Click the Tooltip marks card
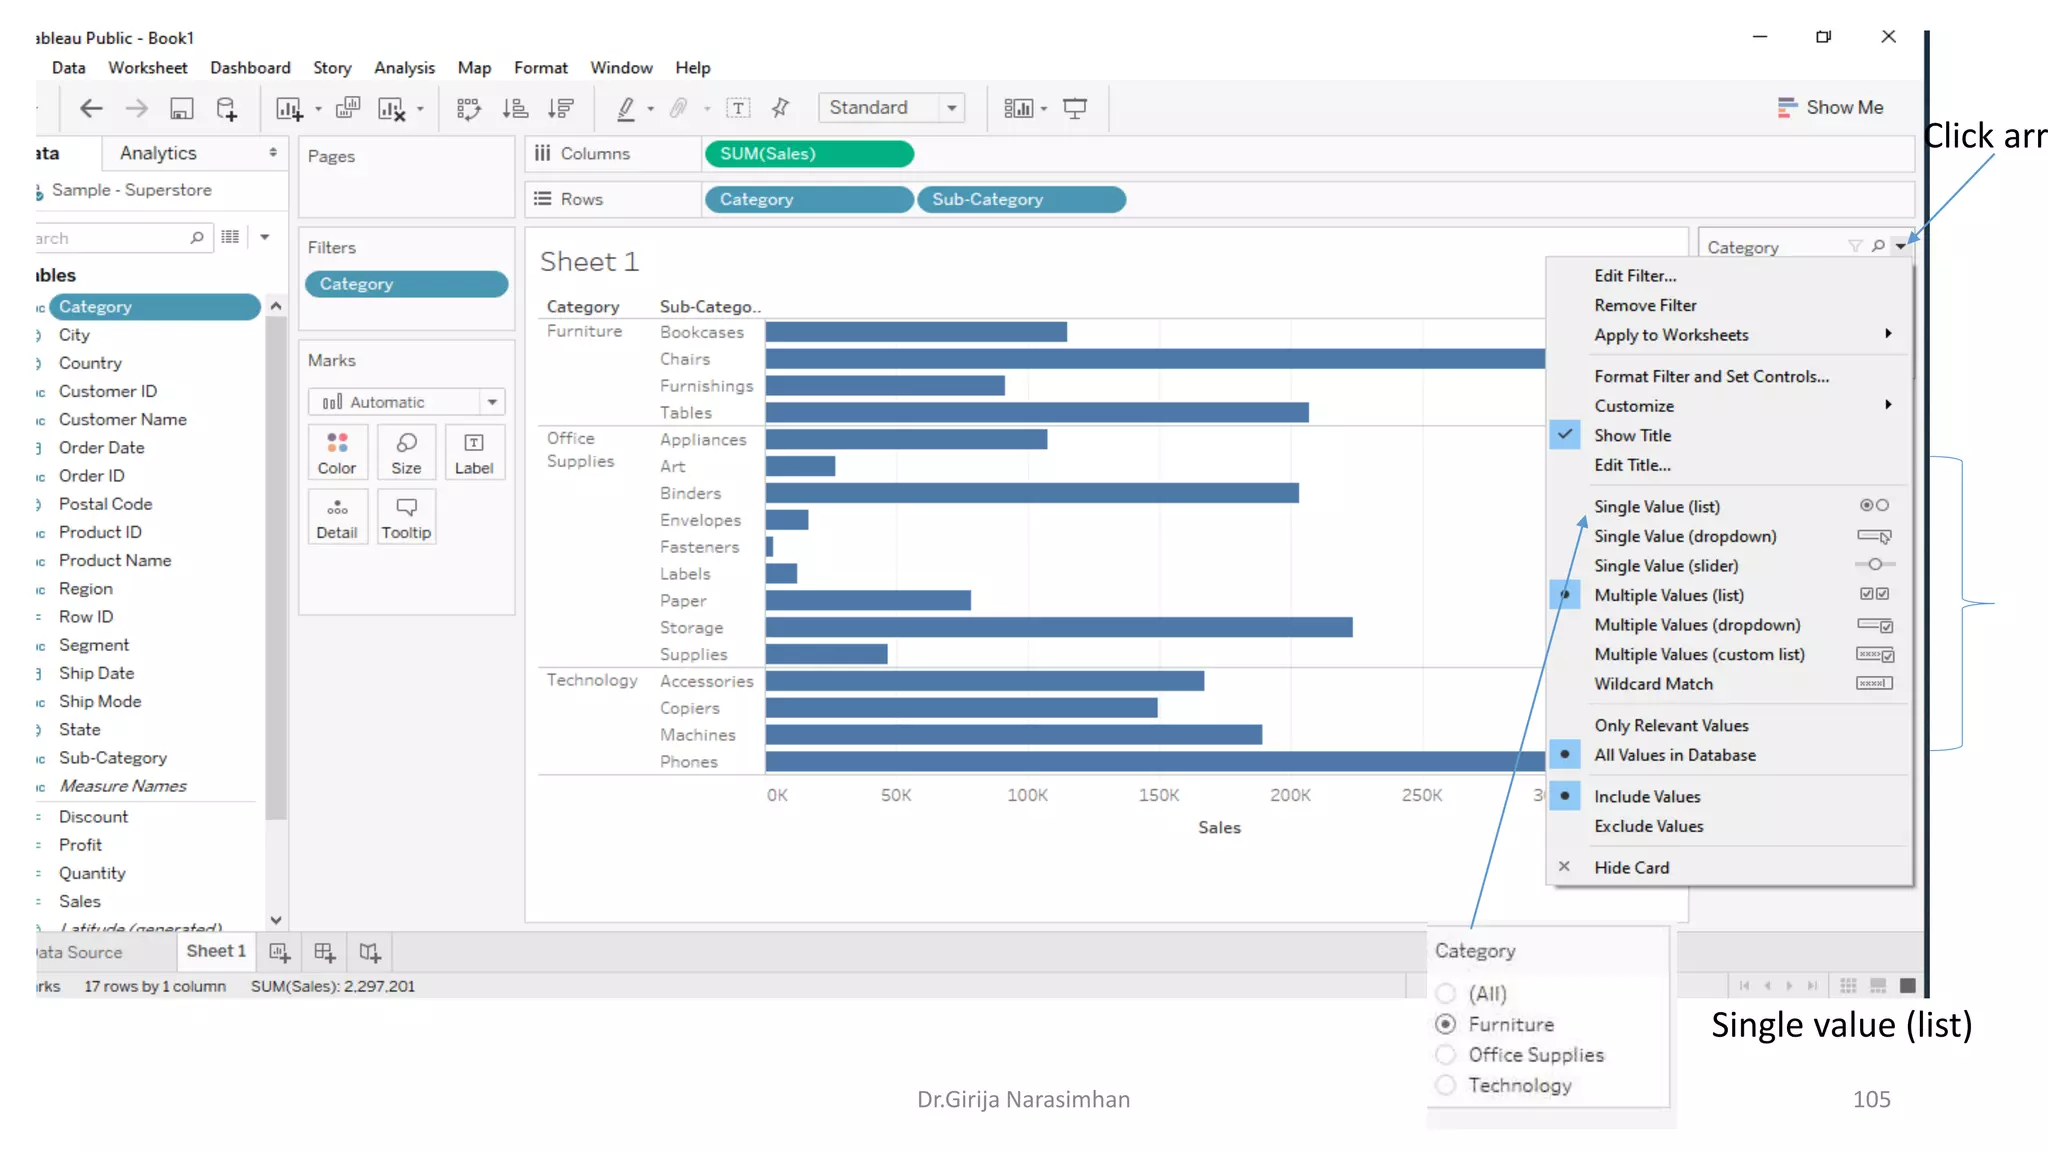 pos(406,517)
